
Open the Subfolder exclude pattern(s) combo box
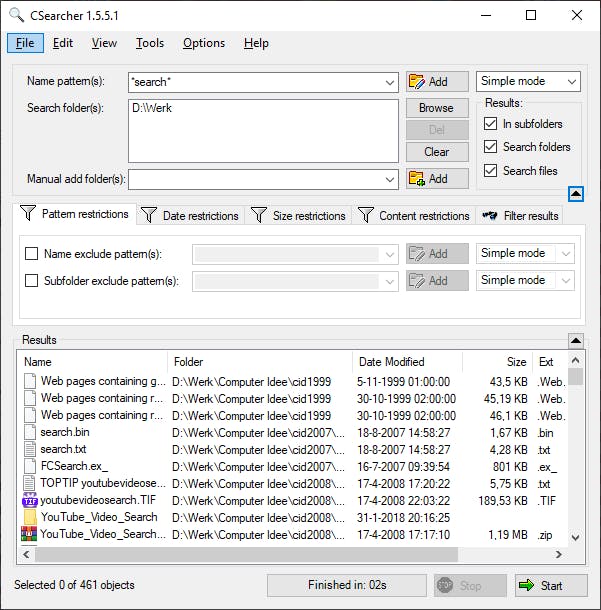[x=295, y=281]
